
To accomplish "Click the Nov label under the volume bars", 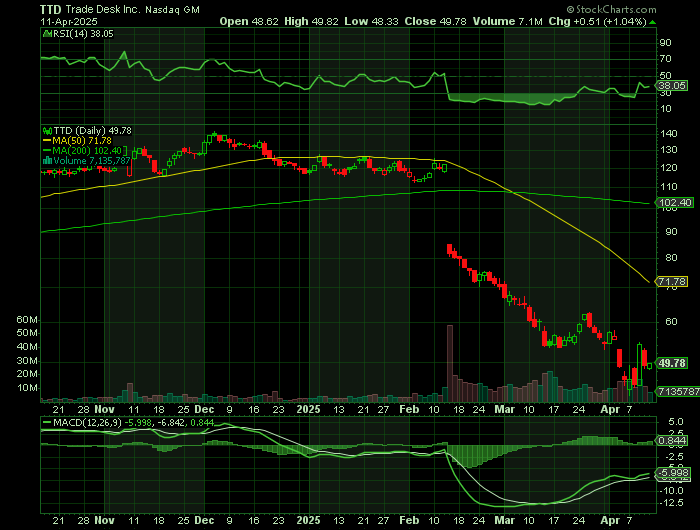I will 104,409.
